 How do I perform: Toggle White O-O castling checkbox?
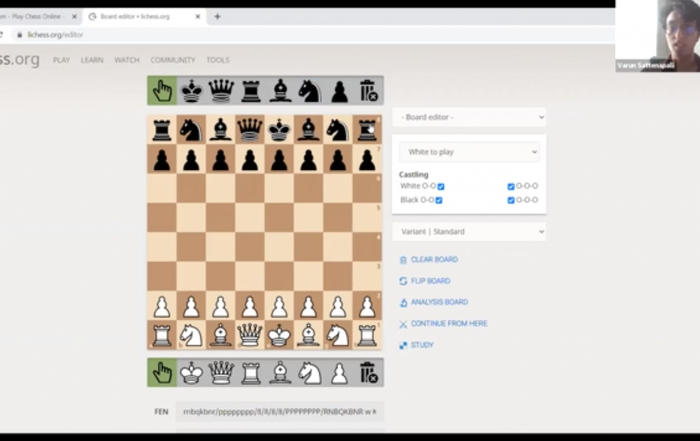441,186
